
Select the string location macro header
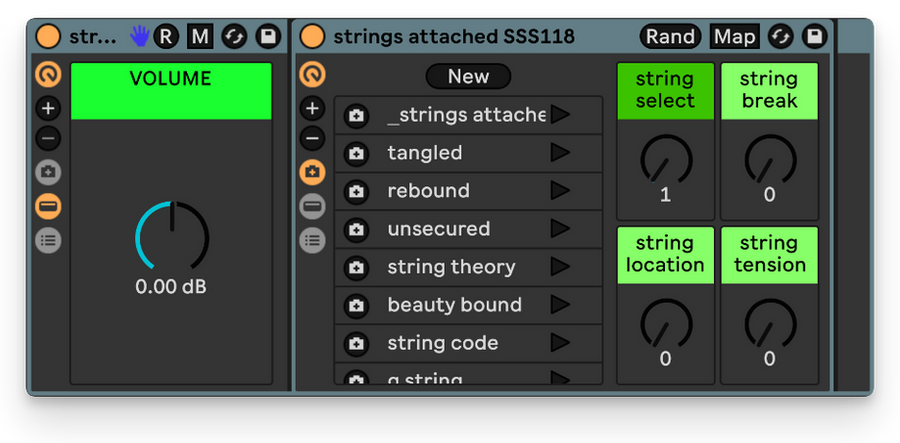665,255
